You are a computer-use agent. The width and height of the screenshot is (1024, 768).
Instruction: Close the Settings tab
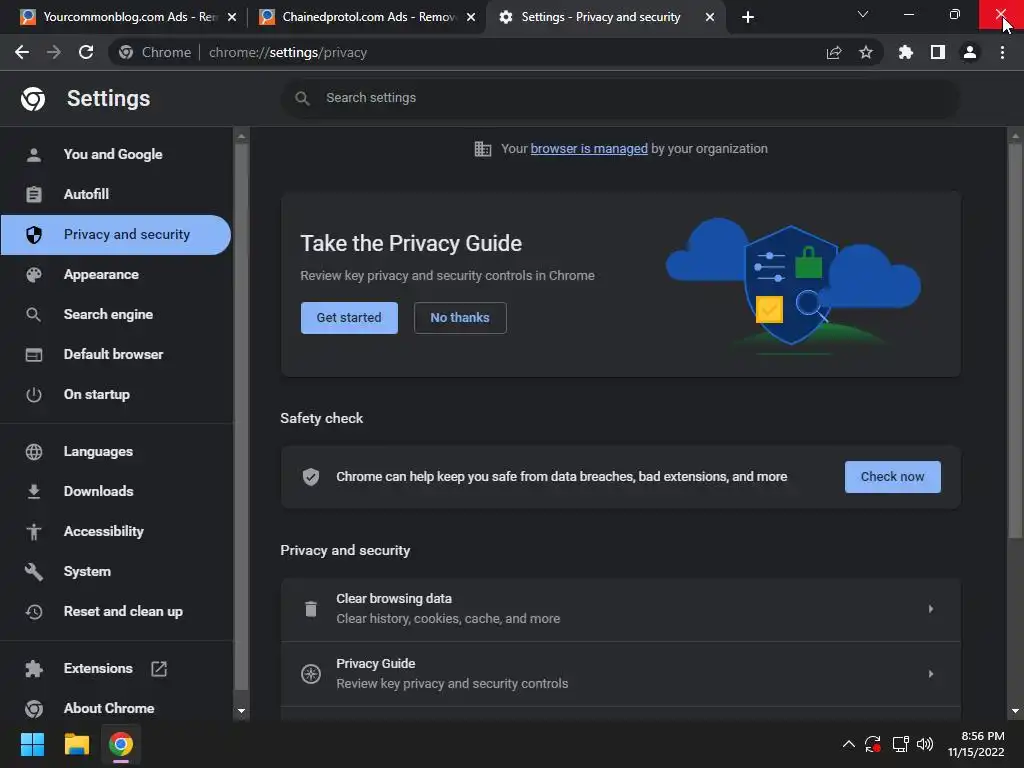tap(710, 17)
